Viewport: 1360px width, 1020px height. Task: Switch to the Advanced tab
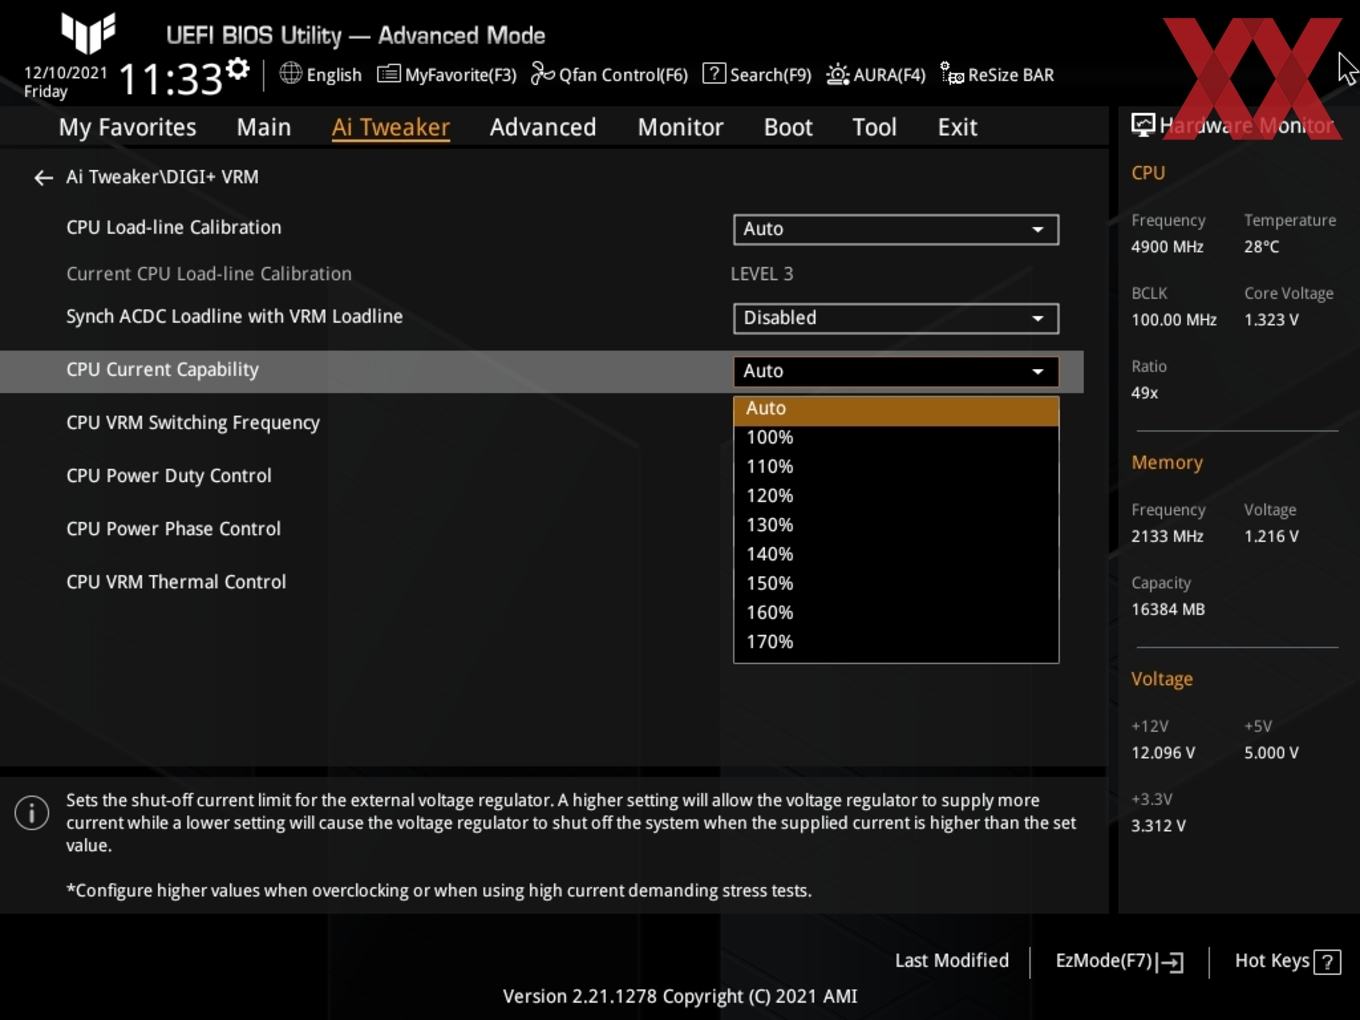543,127
